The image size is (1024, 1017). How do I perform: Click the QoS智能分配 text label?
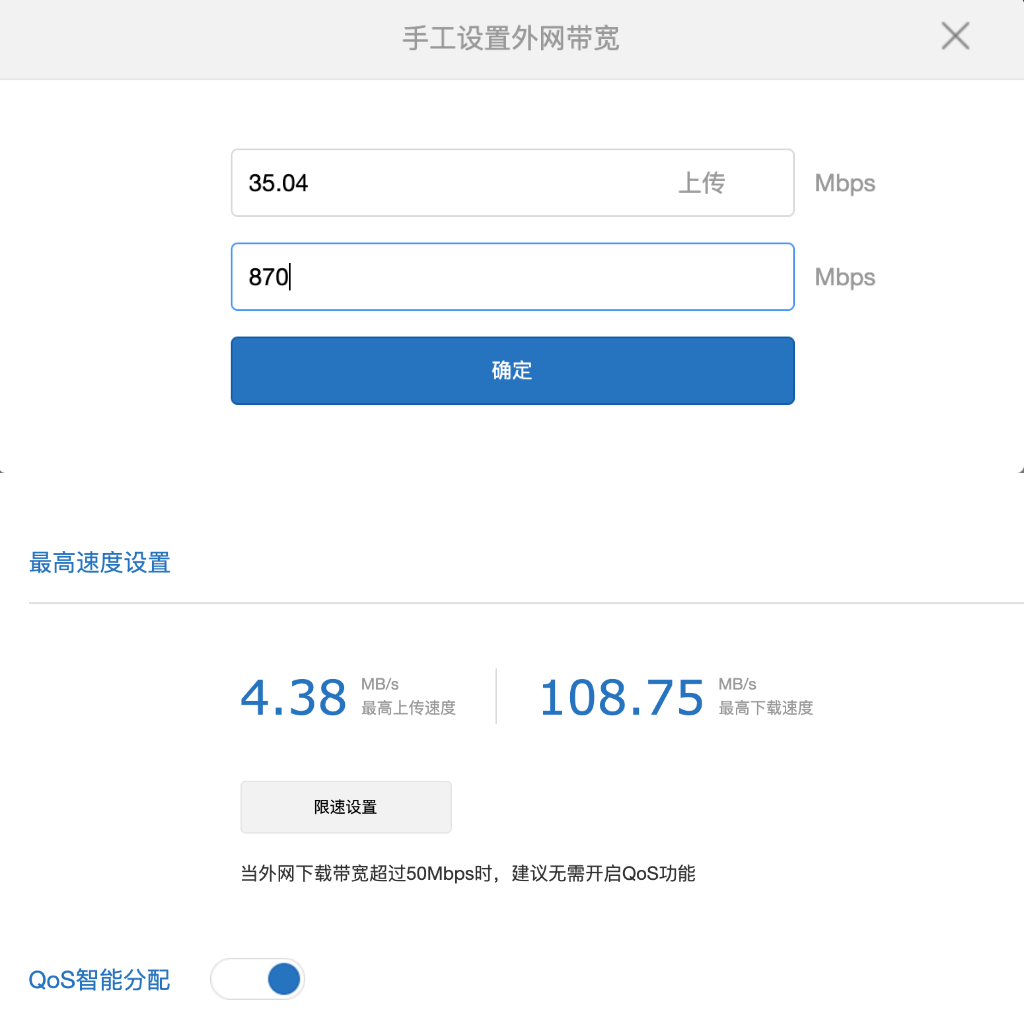(97, 979)
